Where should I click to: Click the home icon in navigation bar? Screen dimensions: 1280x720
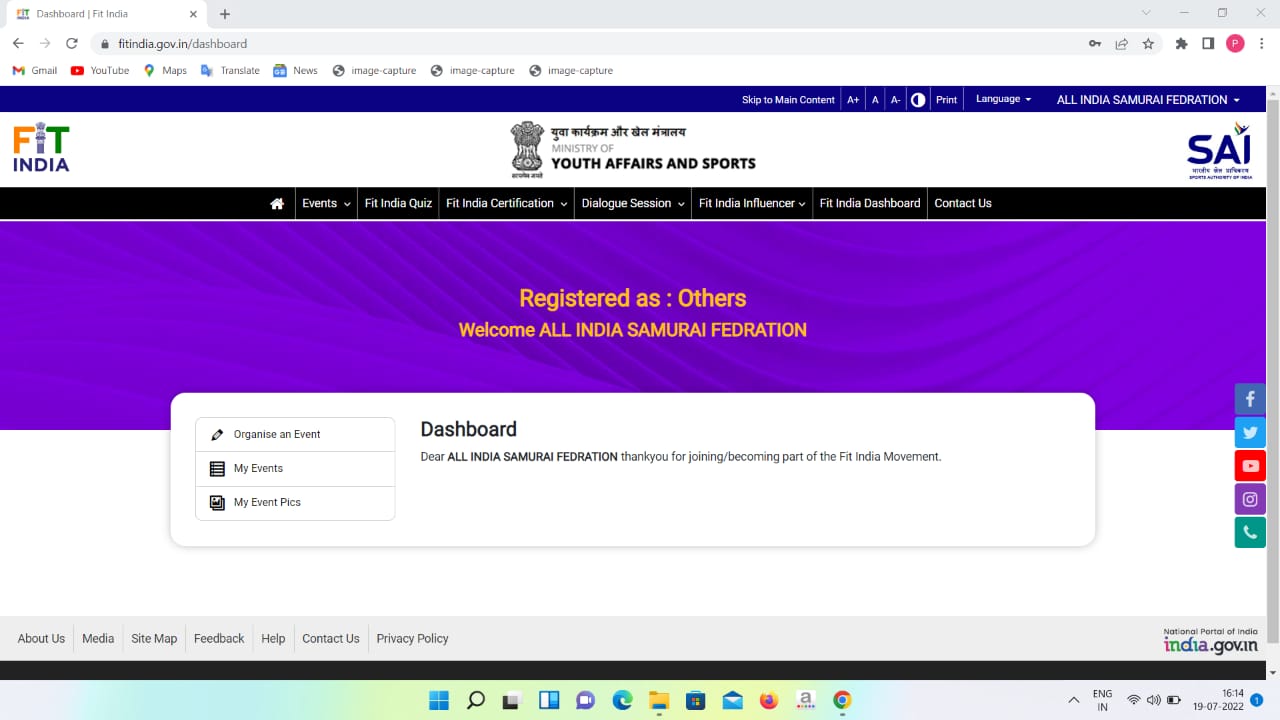tap(277, 203)
